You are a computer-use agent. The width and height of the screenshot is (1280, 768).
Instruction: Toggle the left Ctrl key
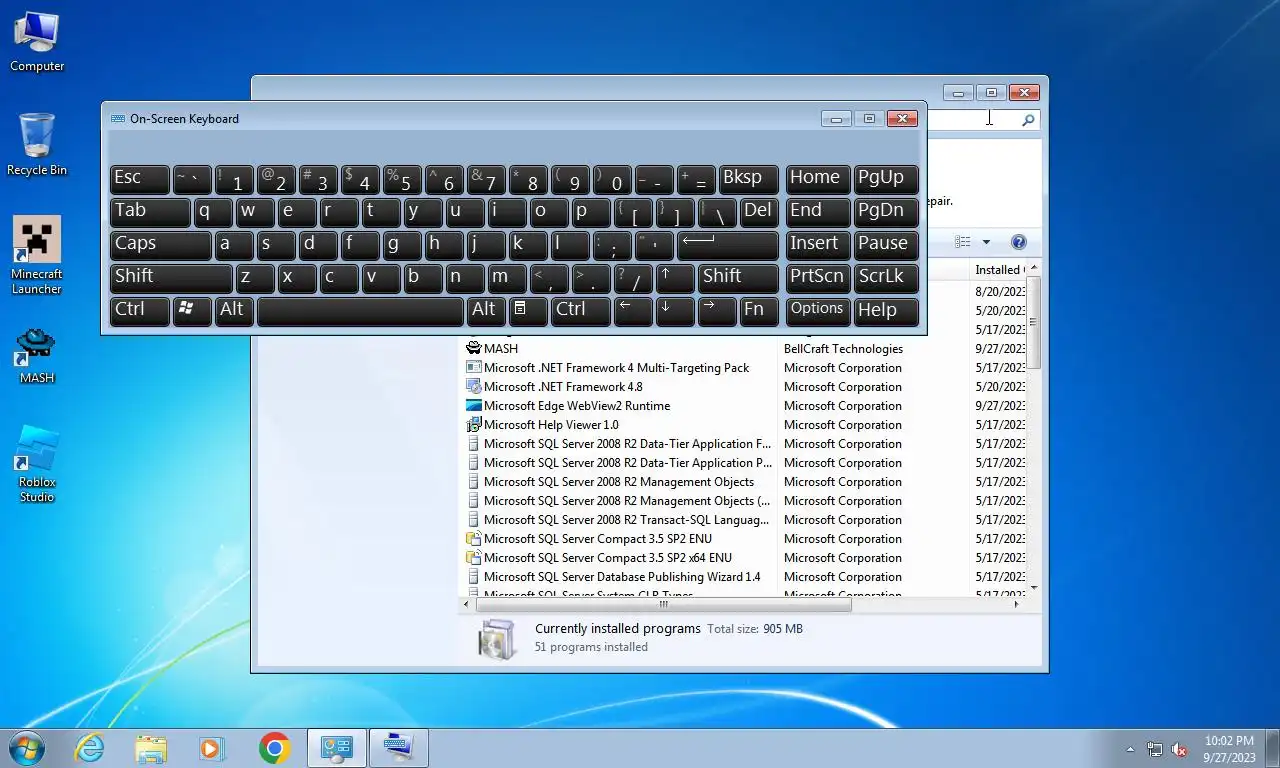click(139, 310)
